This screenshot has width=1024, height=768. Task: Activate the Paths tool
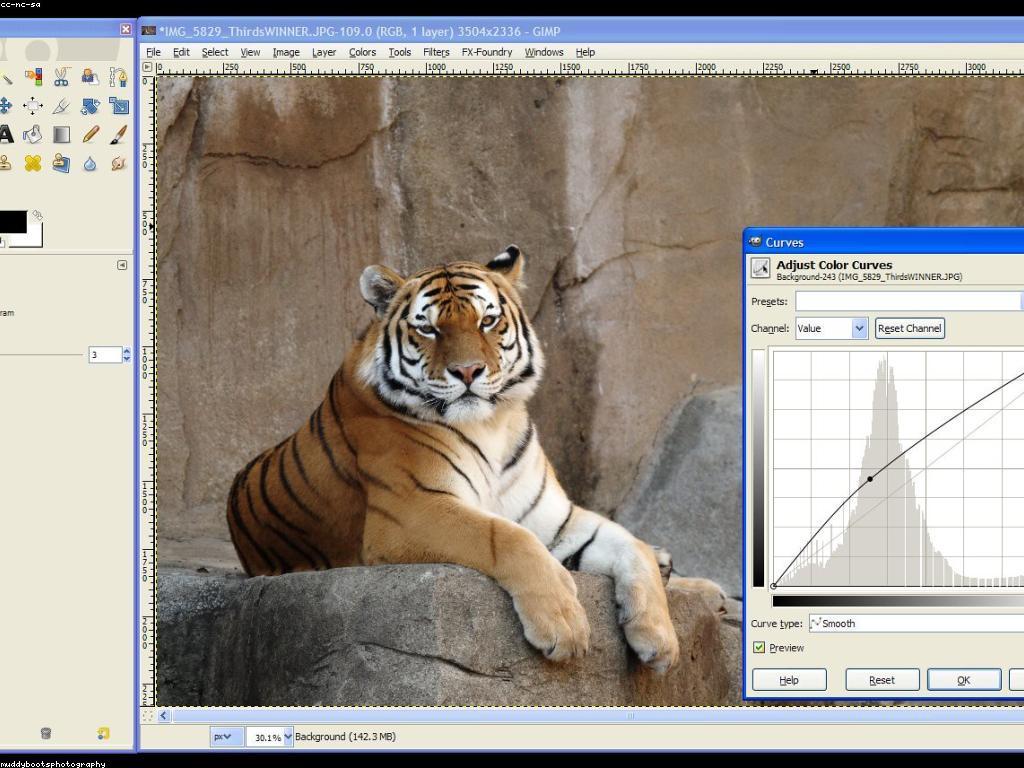pyautogui.click(x=118, y=77)
